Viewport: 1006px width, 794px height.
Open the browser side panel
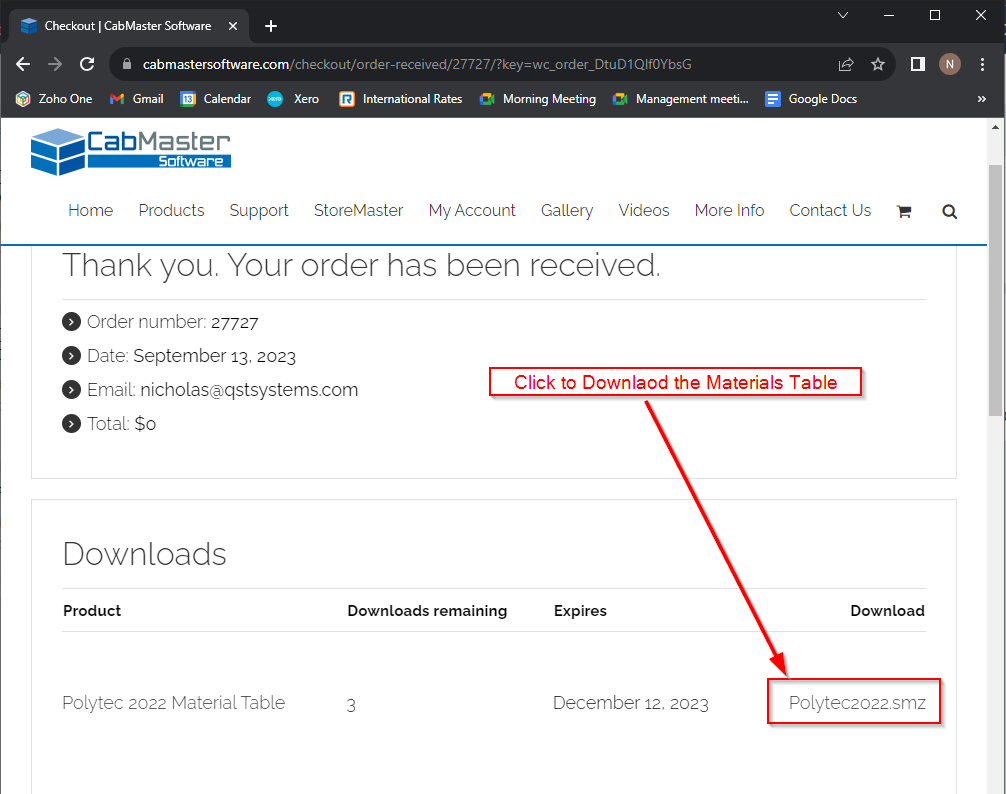click(x=917, y=64)
